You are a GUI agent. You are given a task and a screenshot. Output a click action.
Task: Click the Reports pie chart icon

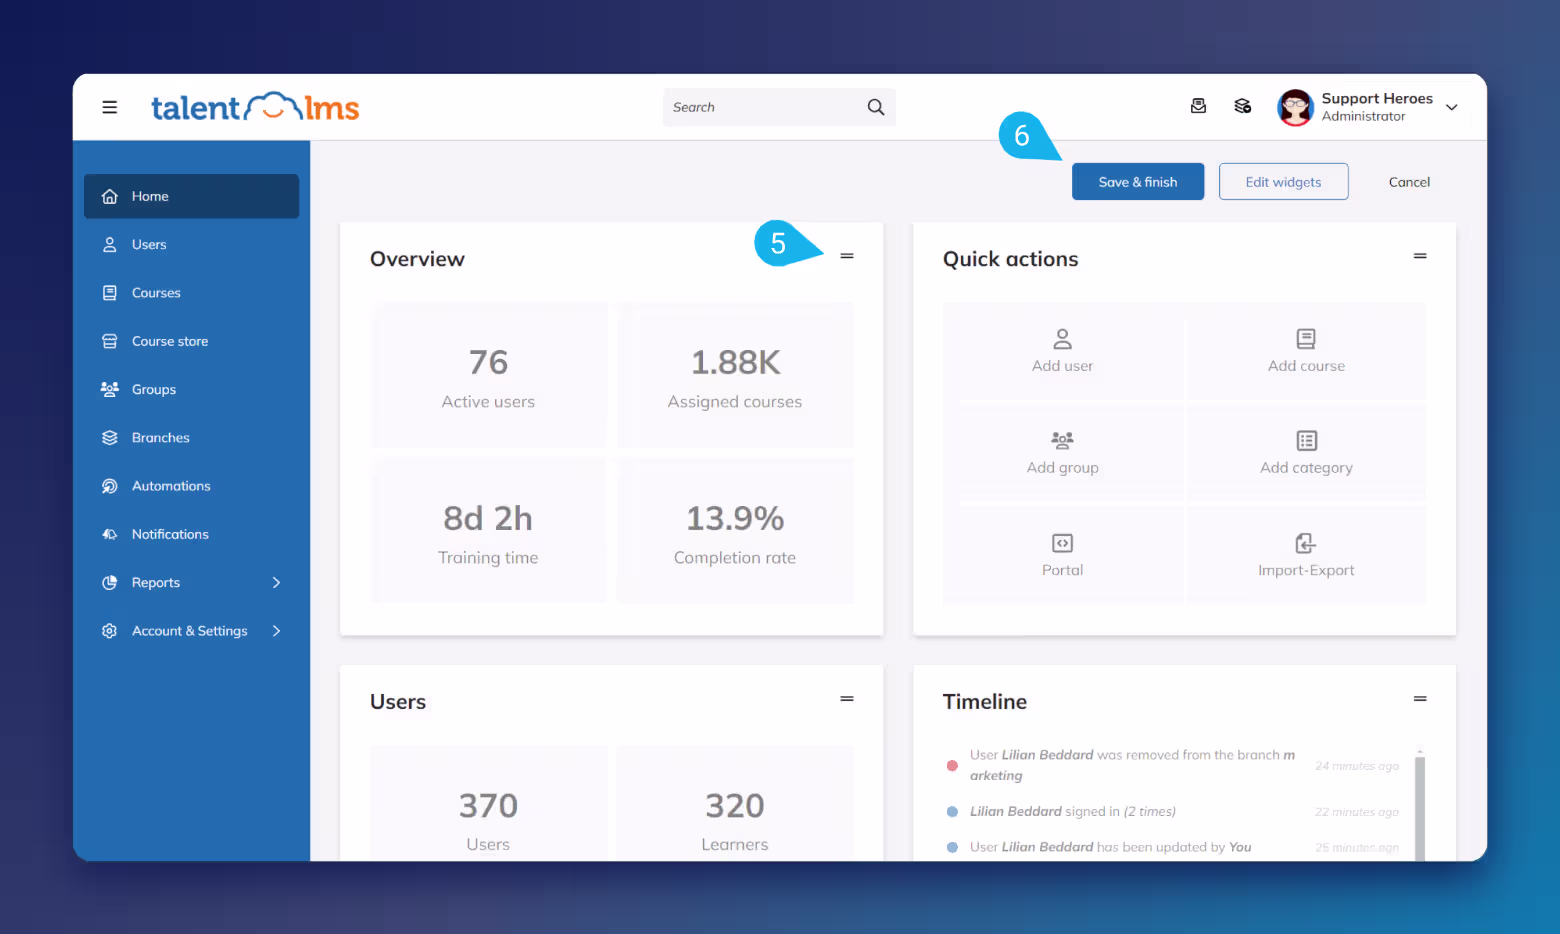110,582
